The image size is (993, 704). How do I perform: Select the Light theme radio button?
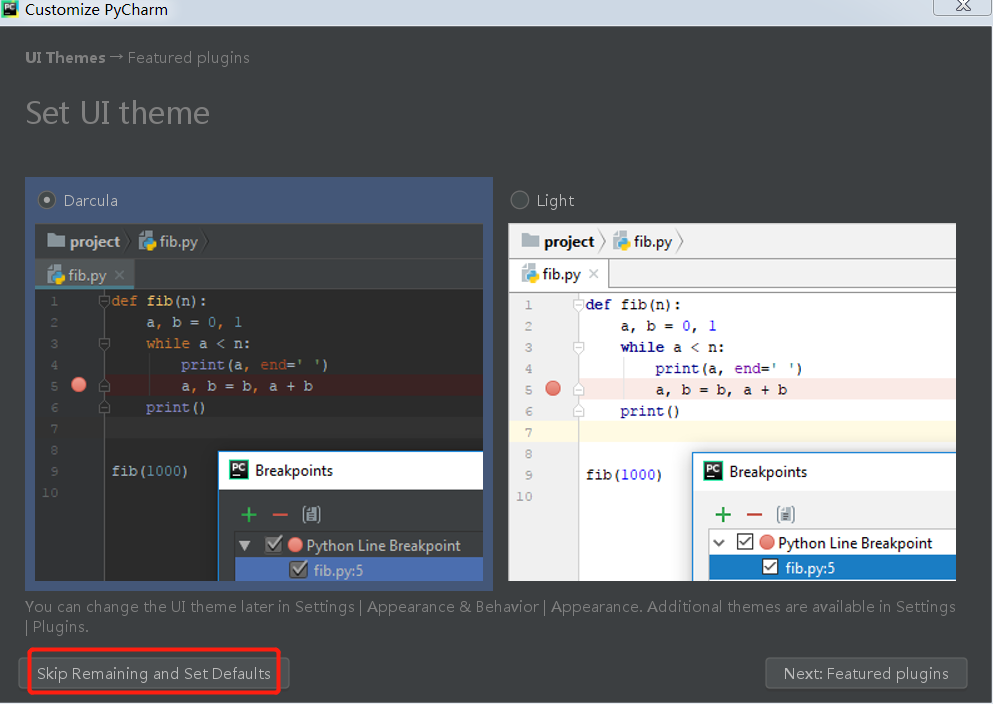pyautogui.click(x=519, y=201)
